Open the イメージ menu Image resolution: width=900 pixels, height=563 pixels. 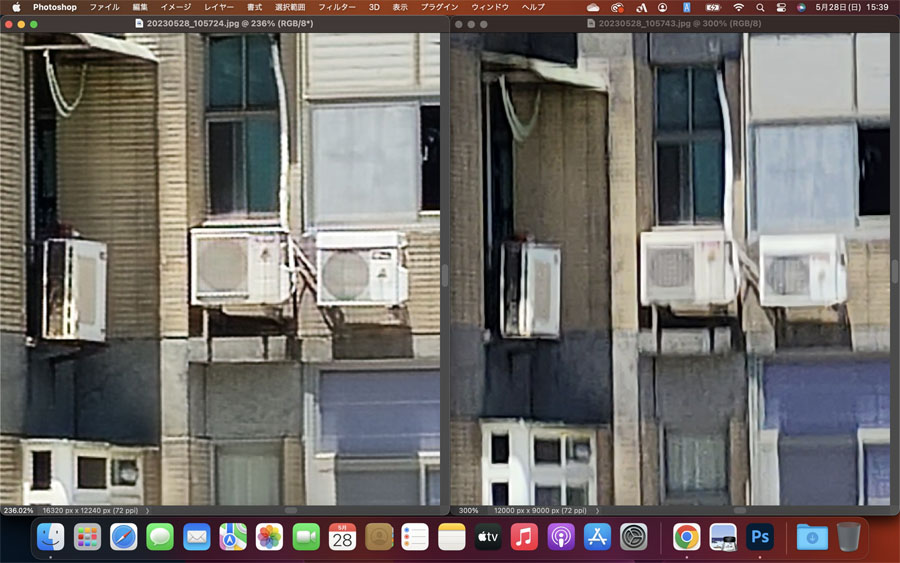(x=176, y=7)
